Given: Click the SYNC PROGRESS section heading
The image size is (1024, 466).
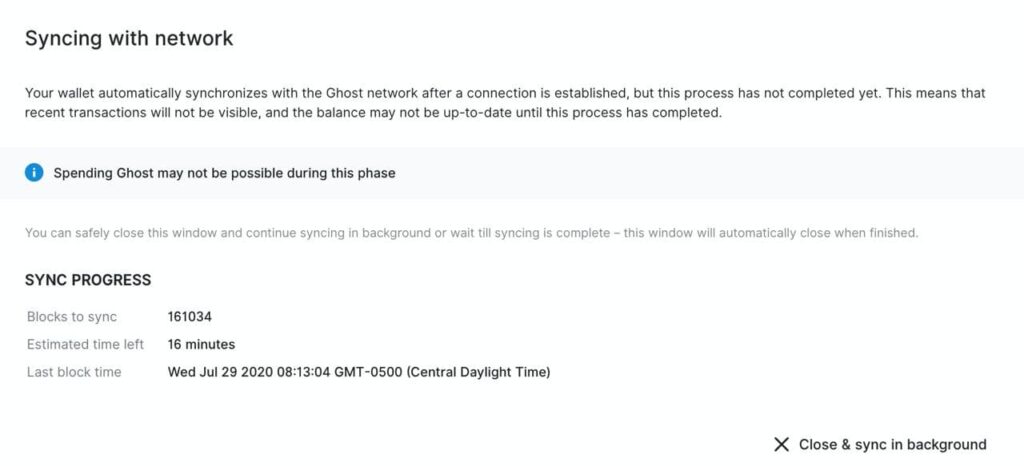Looking at the screenshot, I should pyautogui.click(x=88, y=280).
